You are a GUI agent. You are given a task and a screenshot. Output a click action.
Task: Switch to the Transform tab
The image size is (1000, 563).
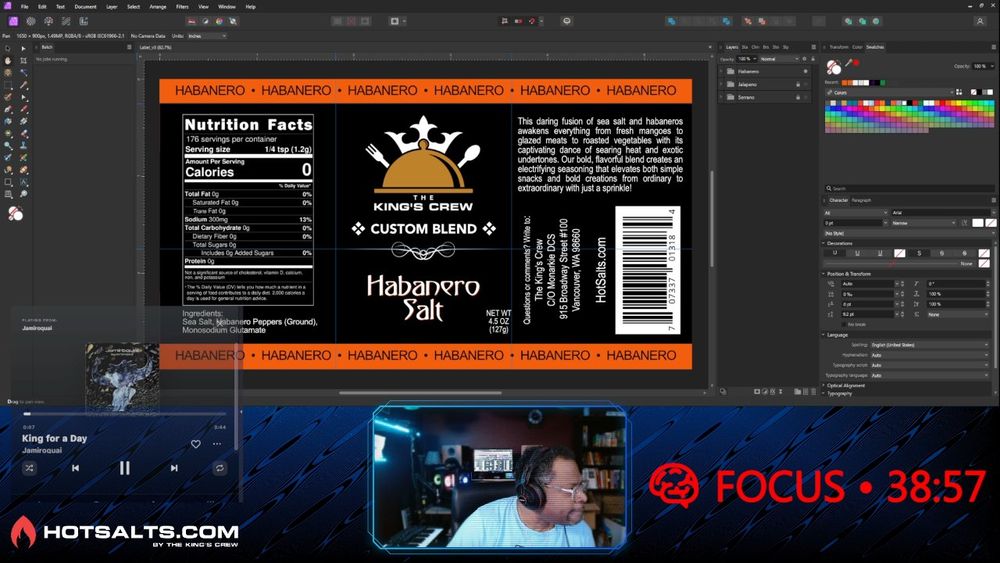coord(839,47)
